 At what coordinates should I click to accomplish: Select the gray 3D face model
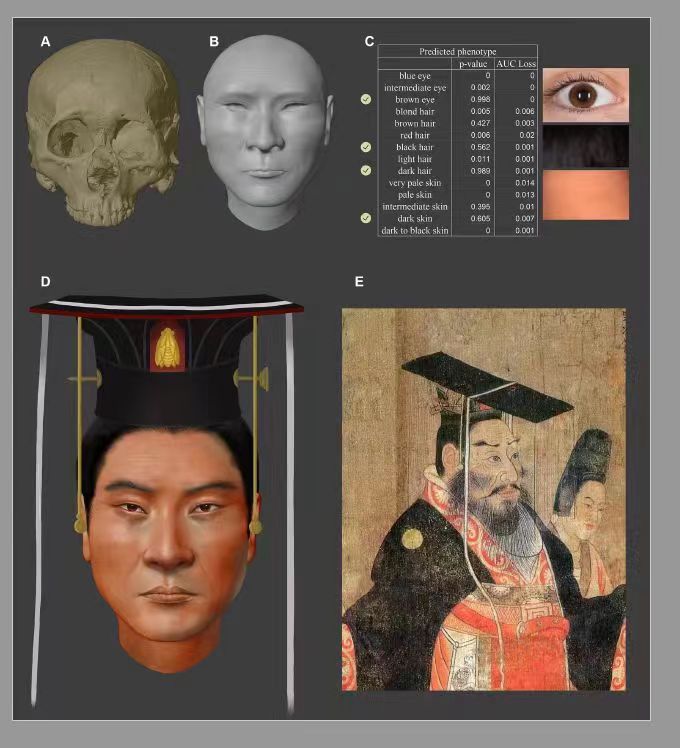pyautogui.click(x=265, y=130)
